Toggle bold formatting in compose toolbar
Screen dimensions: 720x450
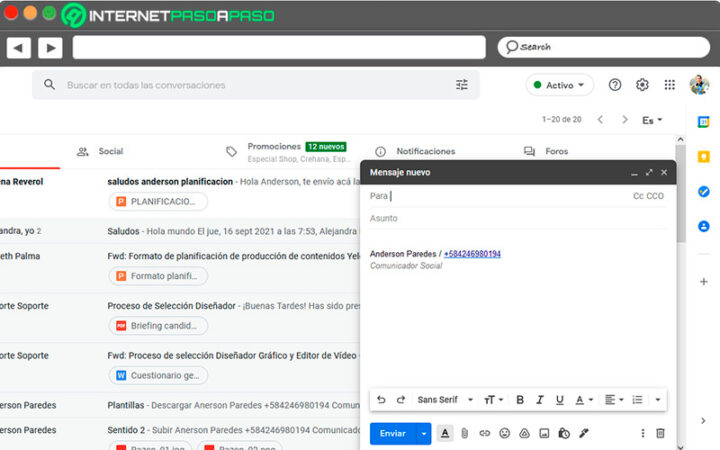pyautogui.click(x=520, y=400)
